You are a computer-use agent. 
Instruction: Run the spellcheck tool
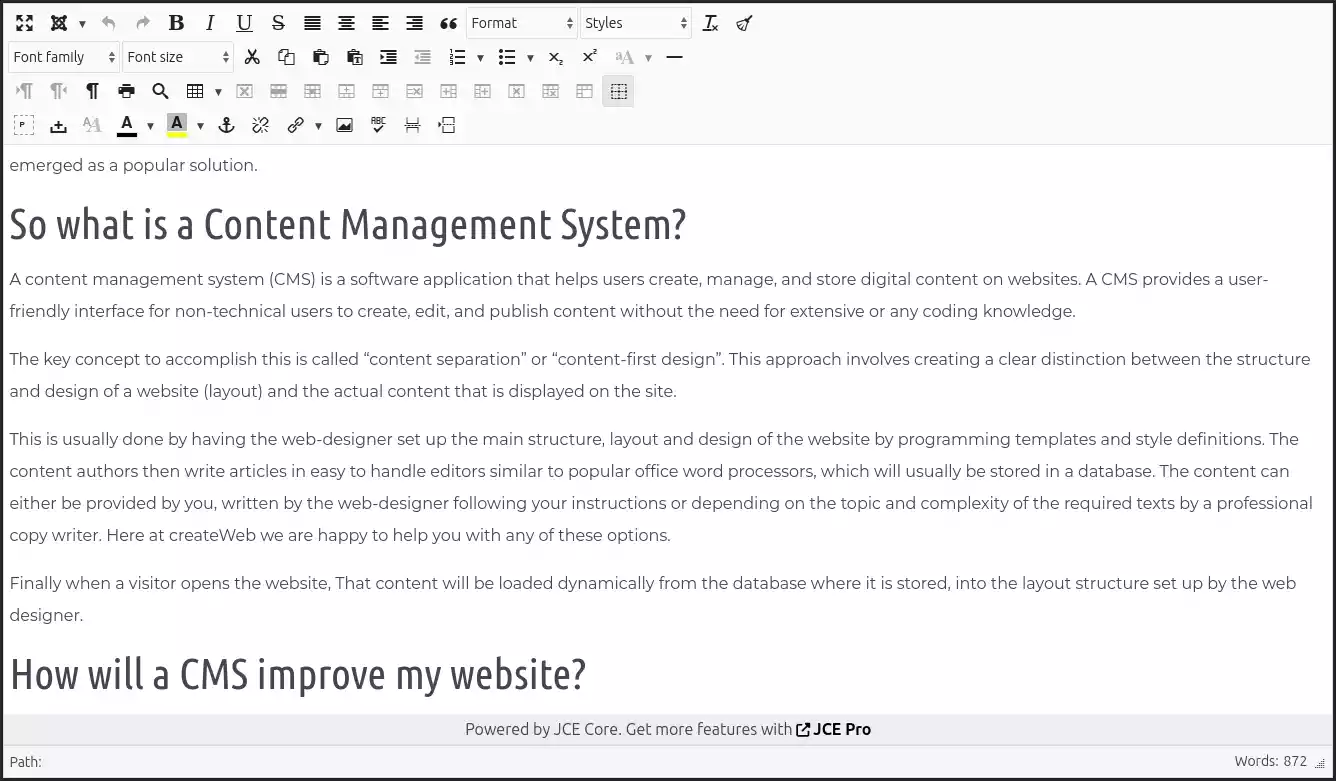tap(378, 125)
